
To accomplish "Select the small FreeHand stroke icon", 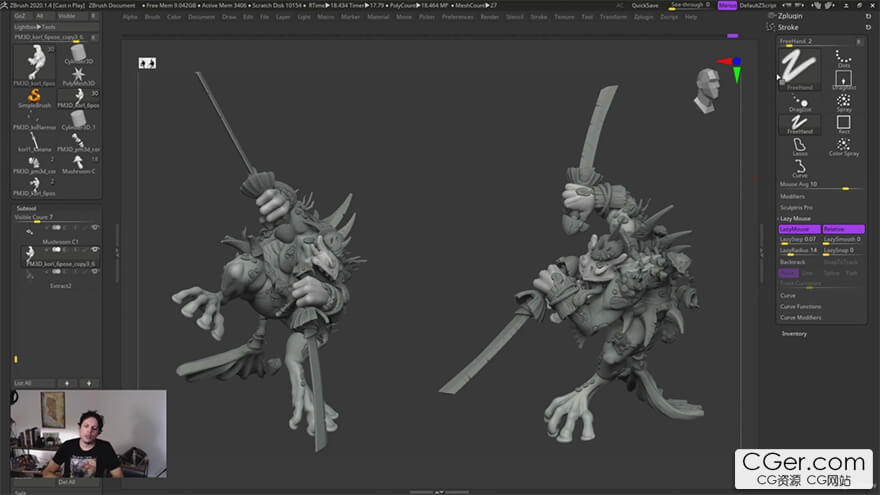I will tap(800, 125).
